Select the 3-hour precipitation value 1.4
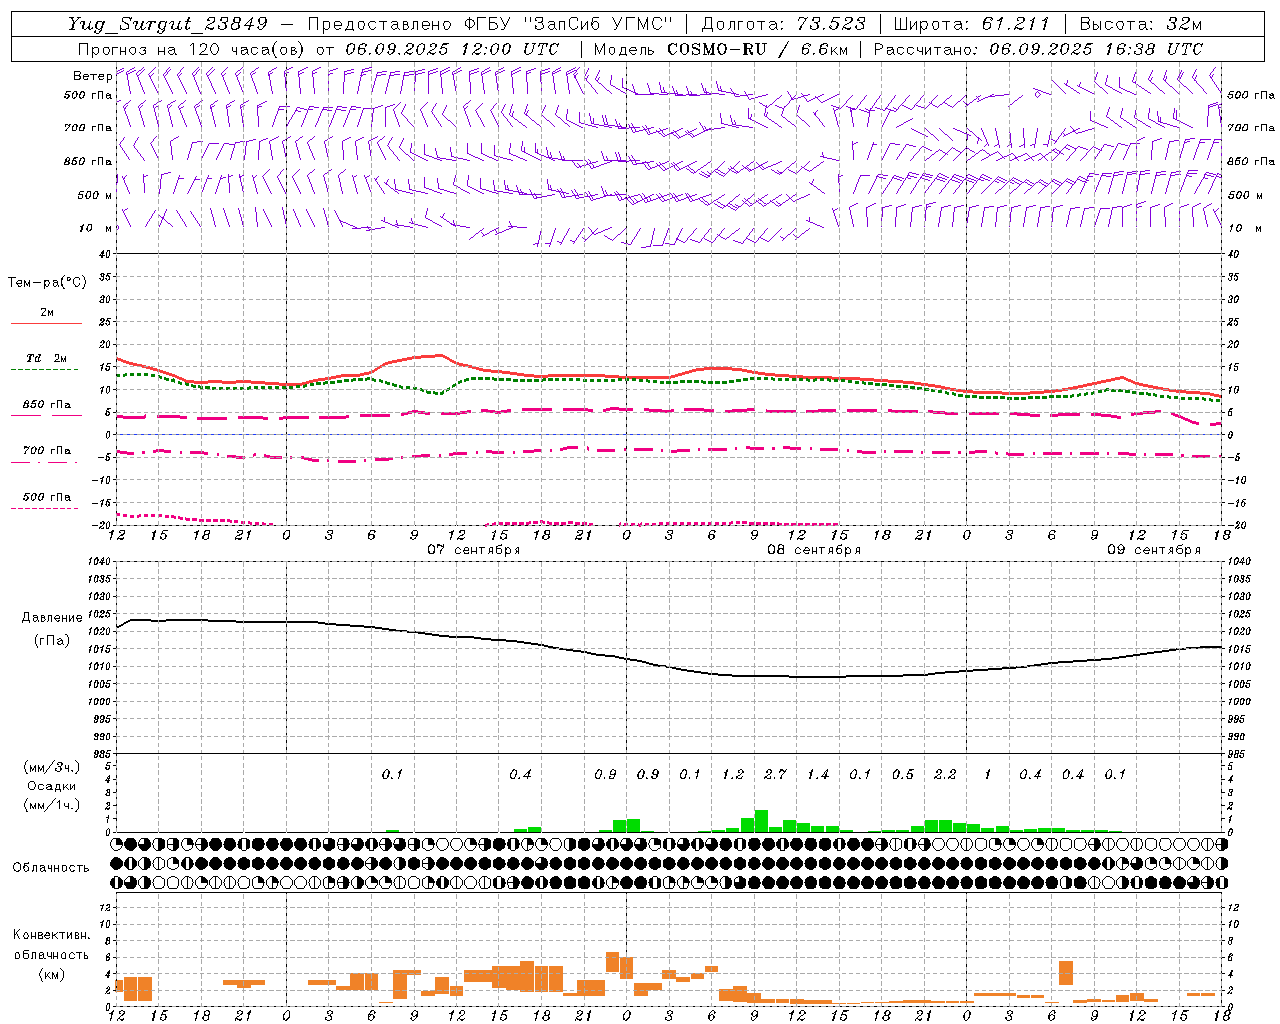The width and height of the screenshot is (1280, 1024). (818, 775)
